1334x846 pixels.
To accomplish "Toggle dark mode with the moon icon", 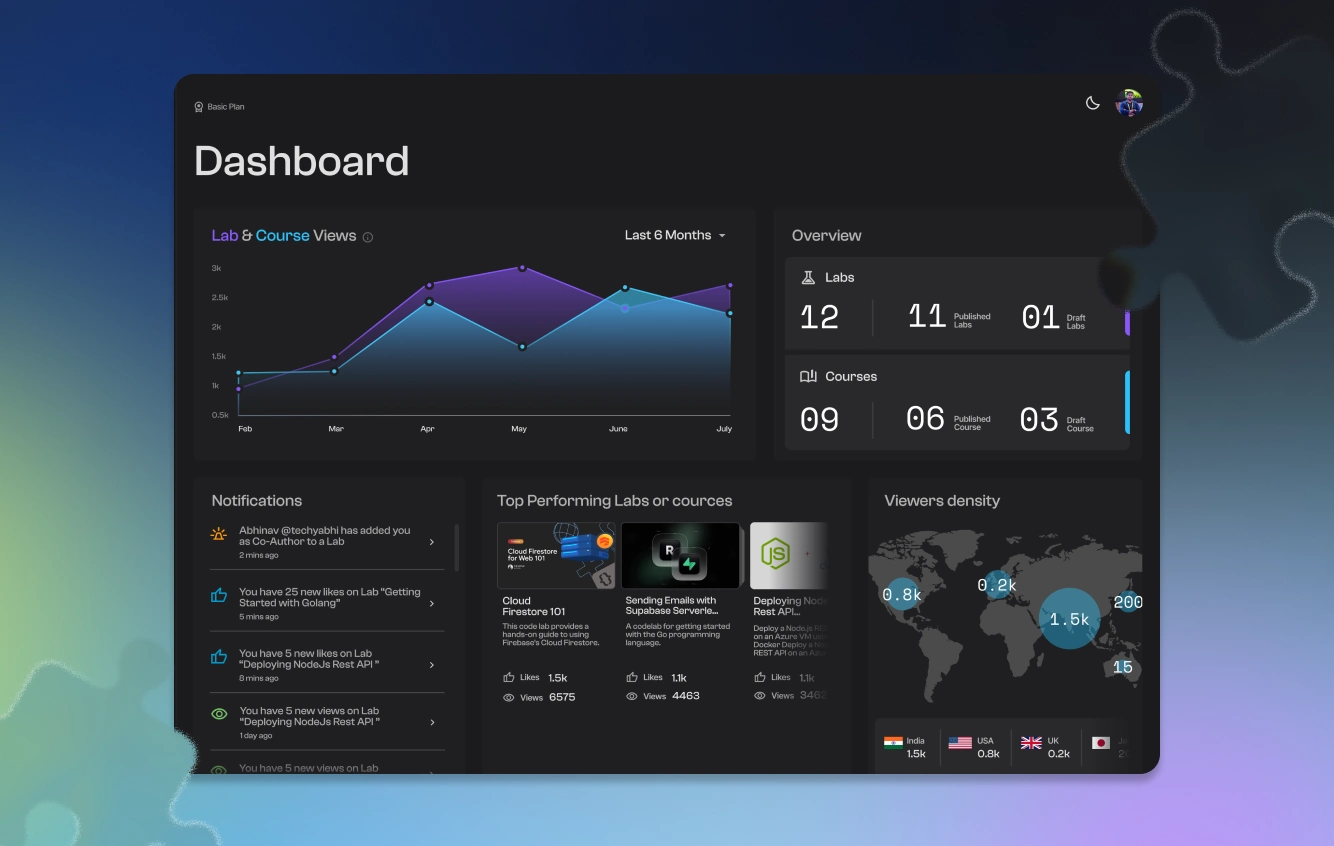I will coord(1093,103).
